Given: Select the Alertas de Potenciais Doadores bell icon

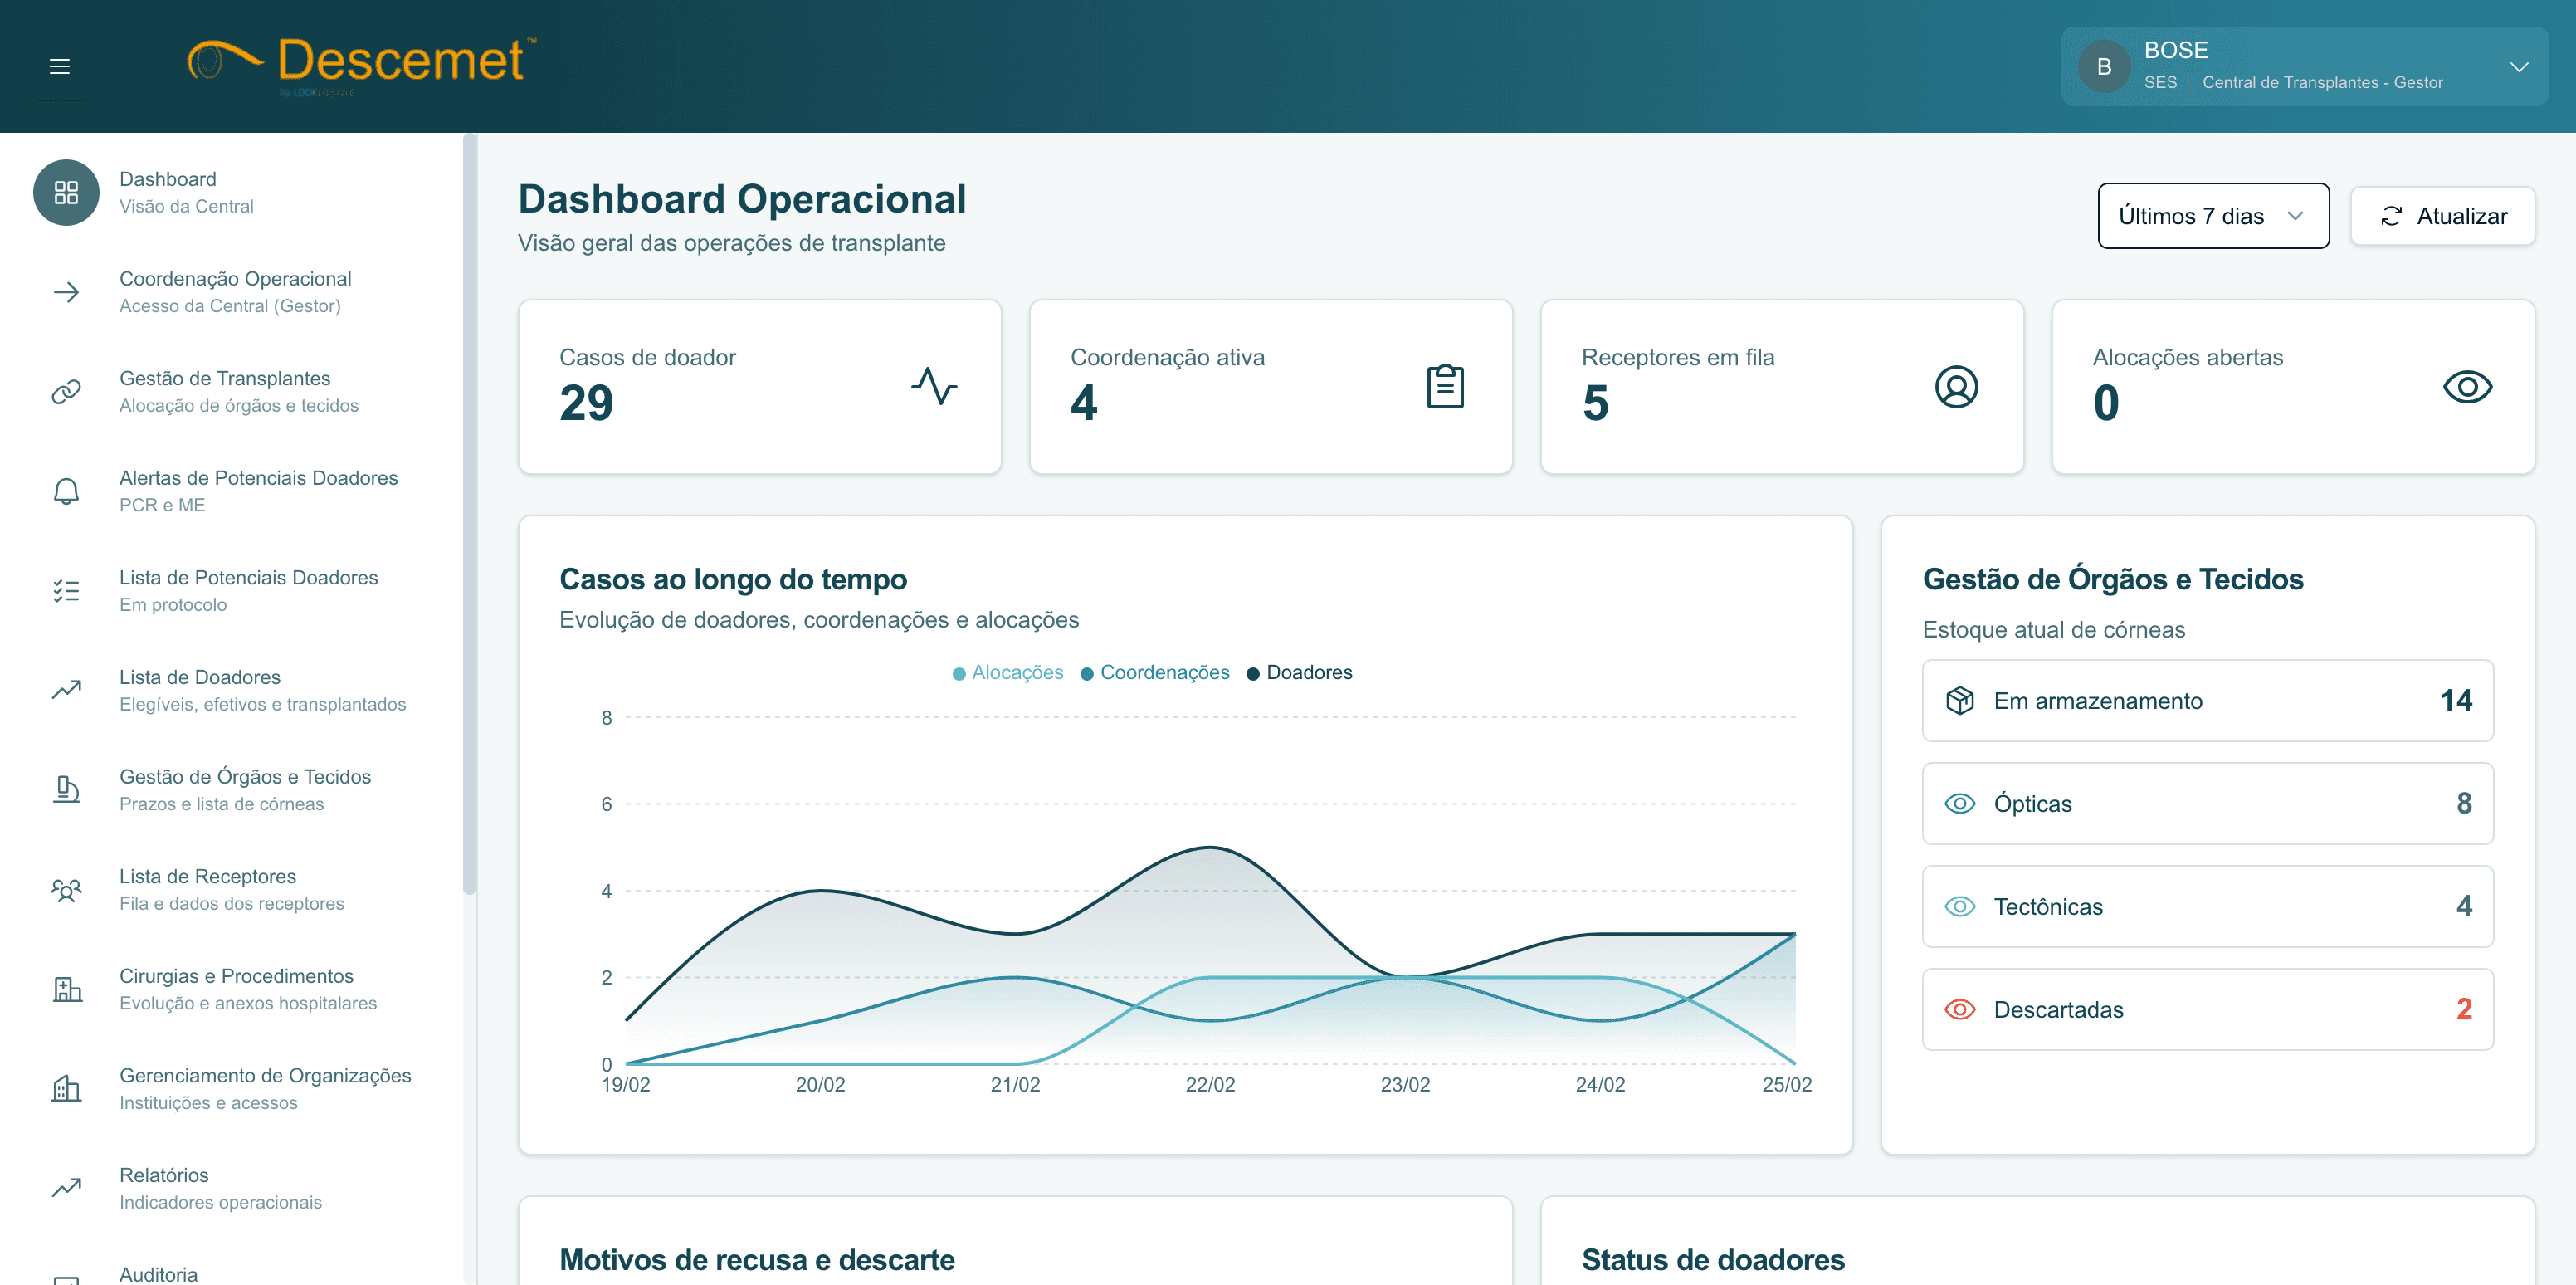Looking at the screenshot, I should point(66,490).
